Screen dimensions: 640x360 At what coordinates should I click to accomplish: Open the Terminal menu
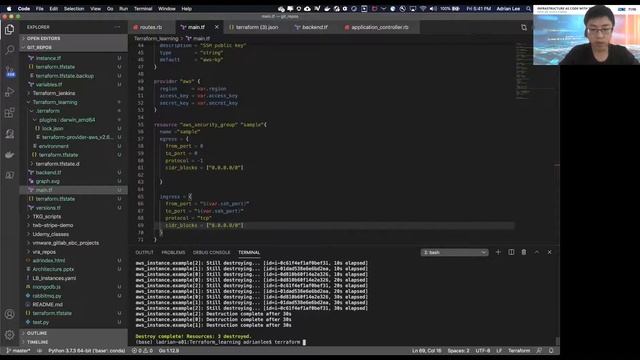(x=143, y=9)
